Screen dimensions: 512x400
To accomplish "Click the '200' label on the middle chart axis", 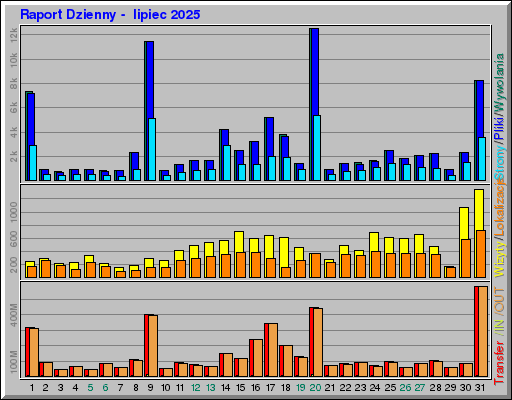I will [14, 266].
